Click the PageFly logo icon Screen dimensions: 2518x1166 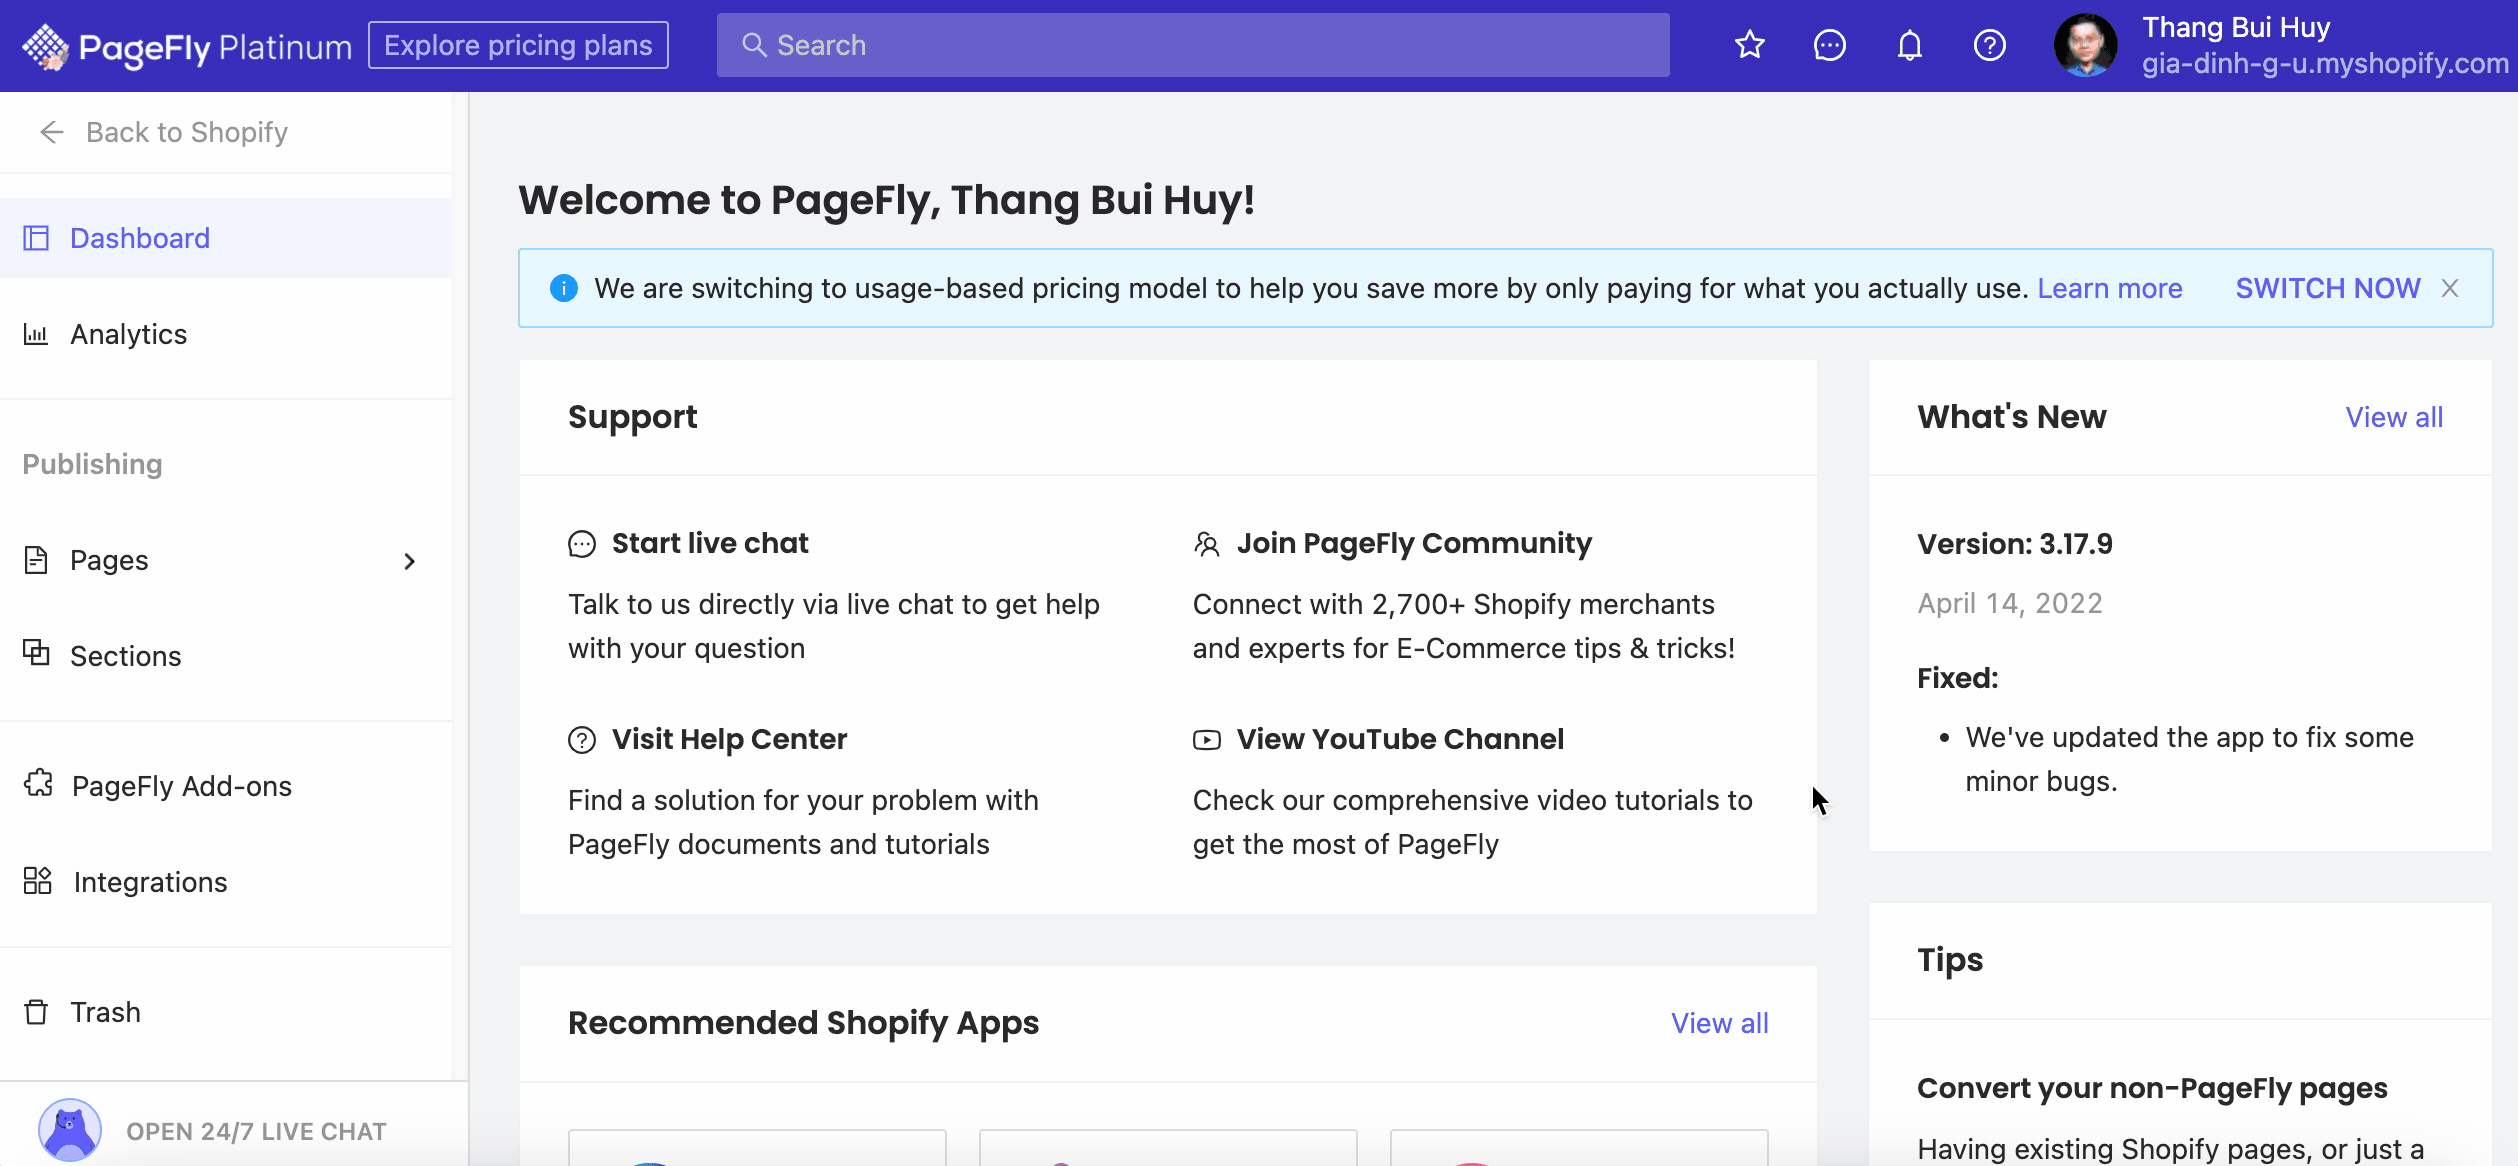click(45, 46)
